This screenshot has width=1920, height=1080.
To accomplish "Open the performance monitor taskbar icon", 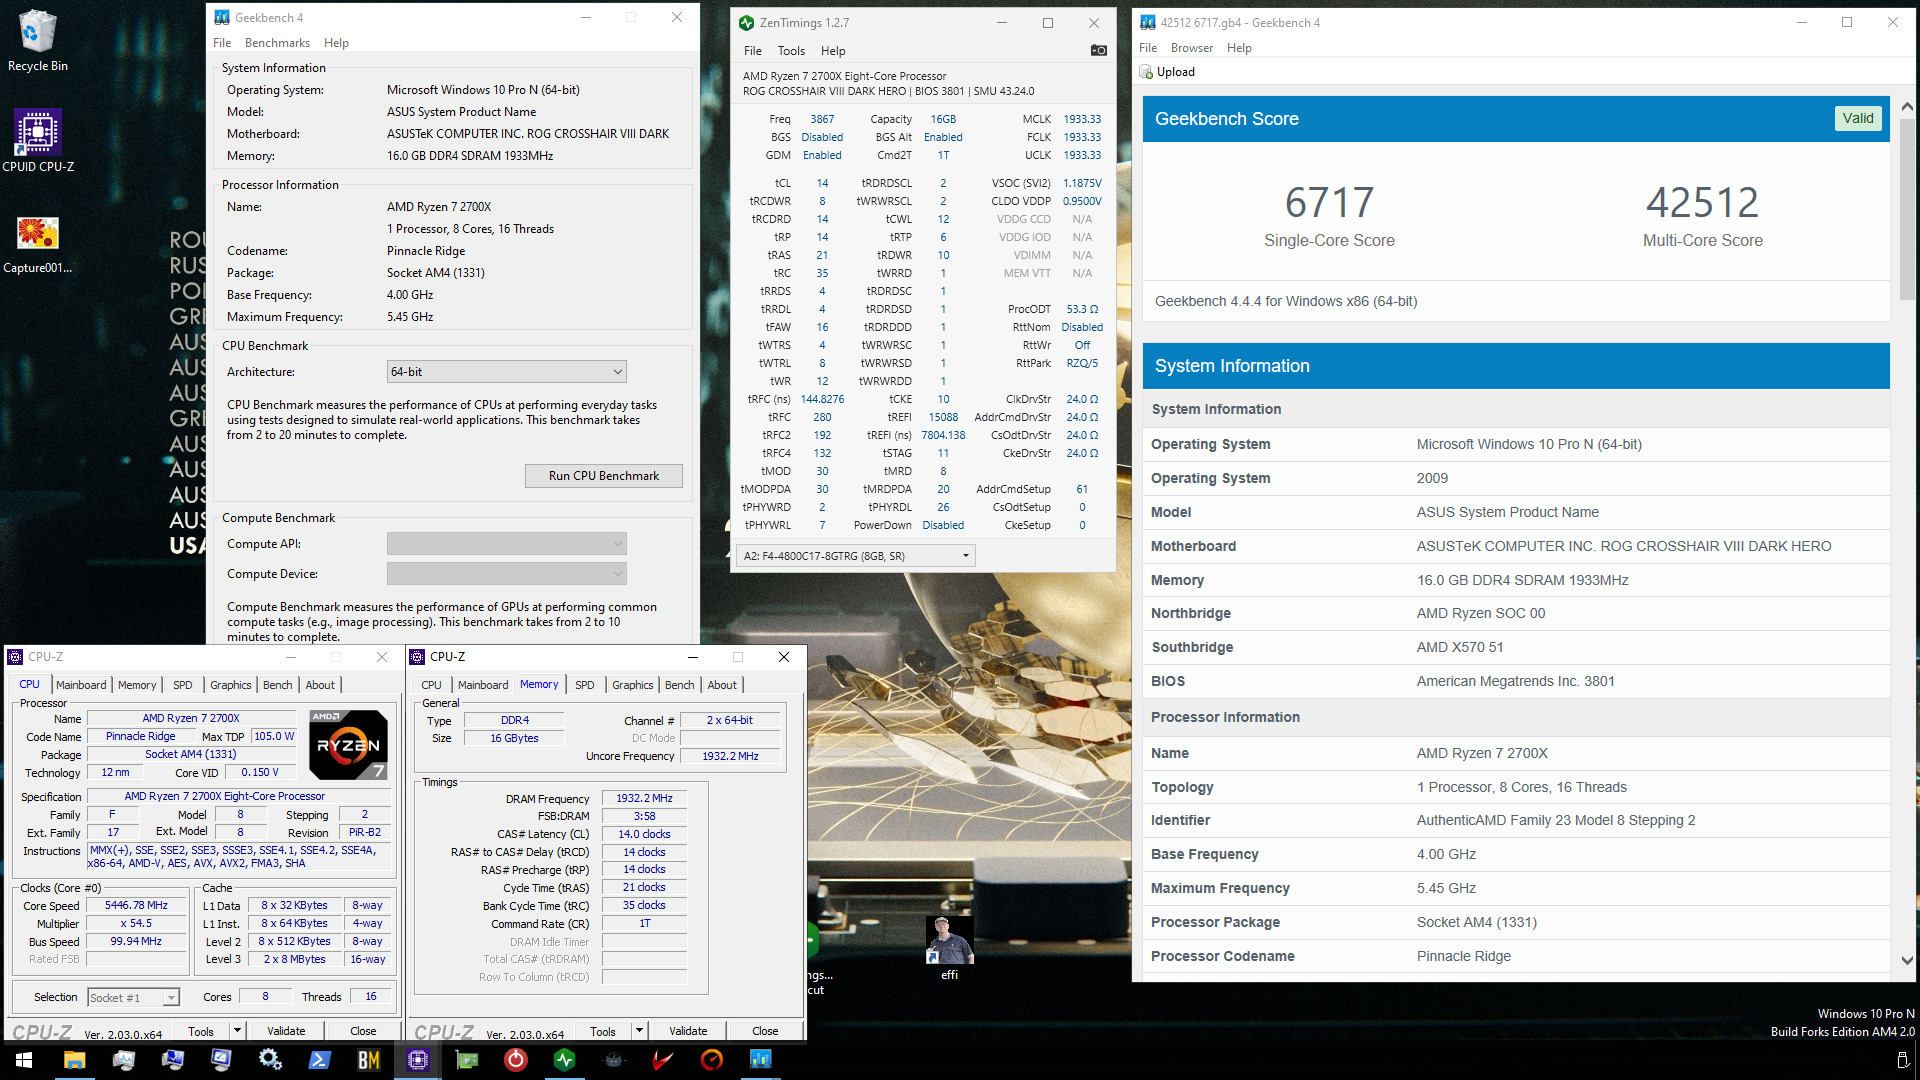I will 124,1060.
